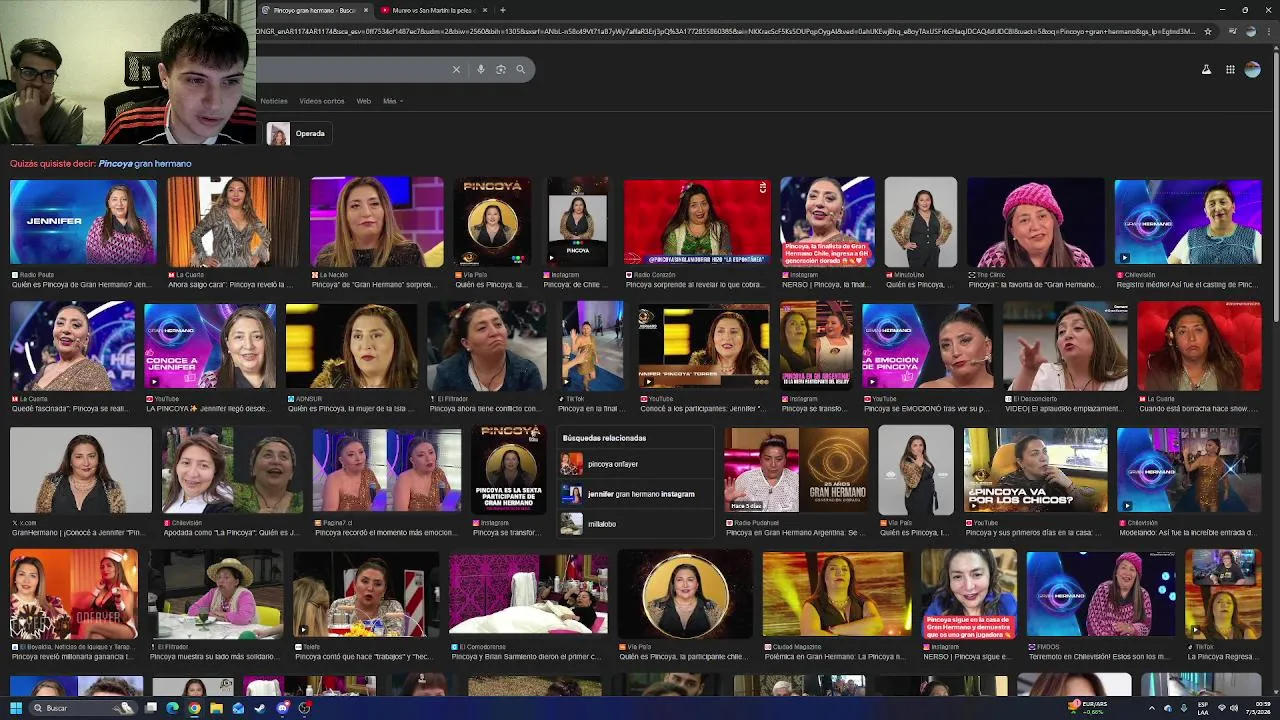The image size is (1280, 720).
Task: Close the Munro vs San Martin tab
Action: tap(485, 10)
